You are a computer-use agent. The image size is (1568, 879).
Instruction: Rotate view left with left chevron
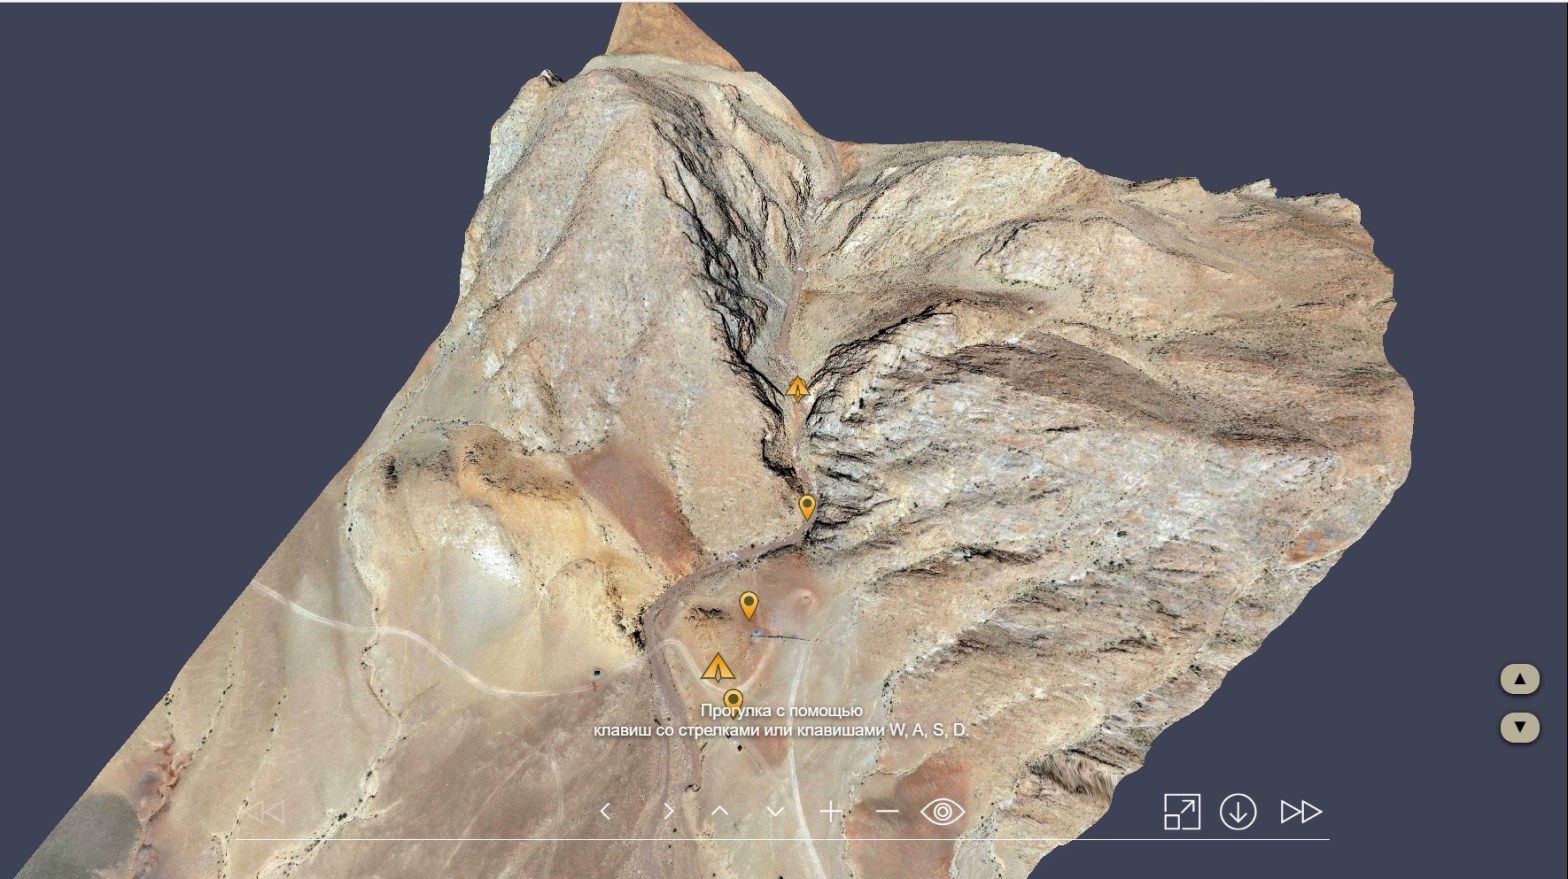tap(605, 811)
